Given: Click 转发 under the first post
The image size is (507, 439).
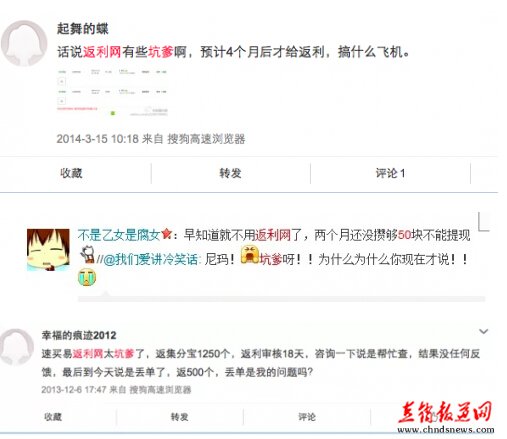Looking at the screenshot, I should point(230,173).
